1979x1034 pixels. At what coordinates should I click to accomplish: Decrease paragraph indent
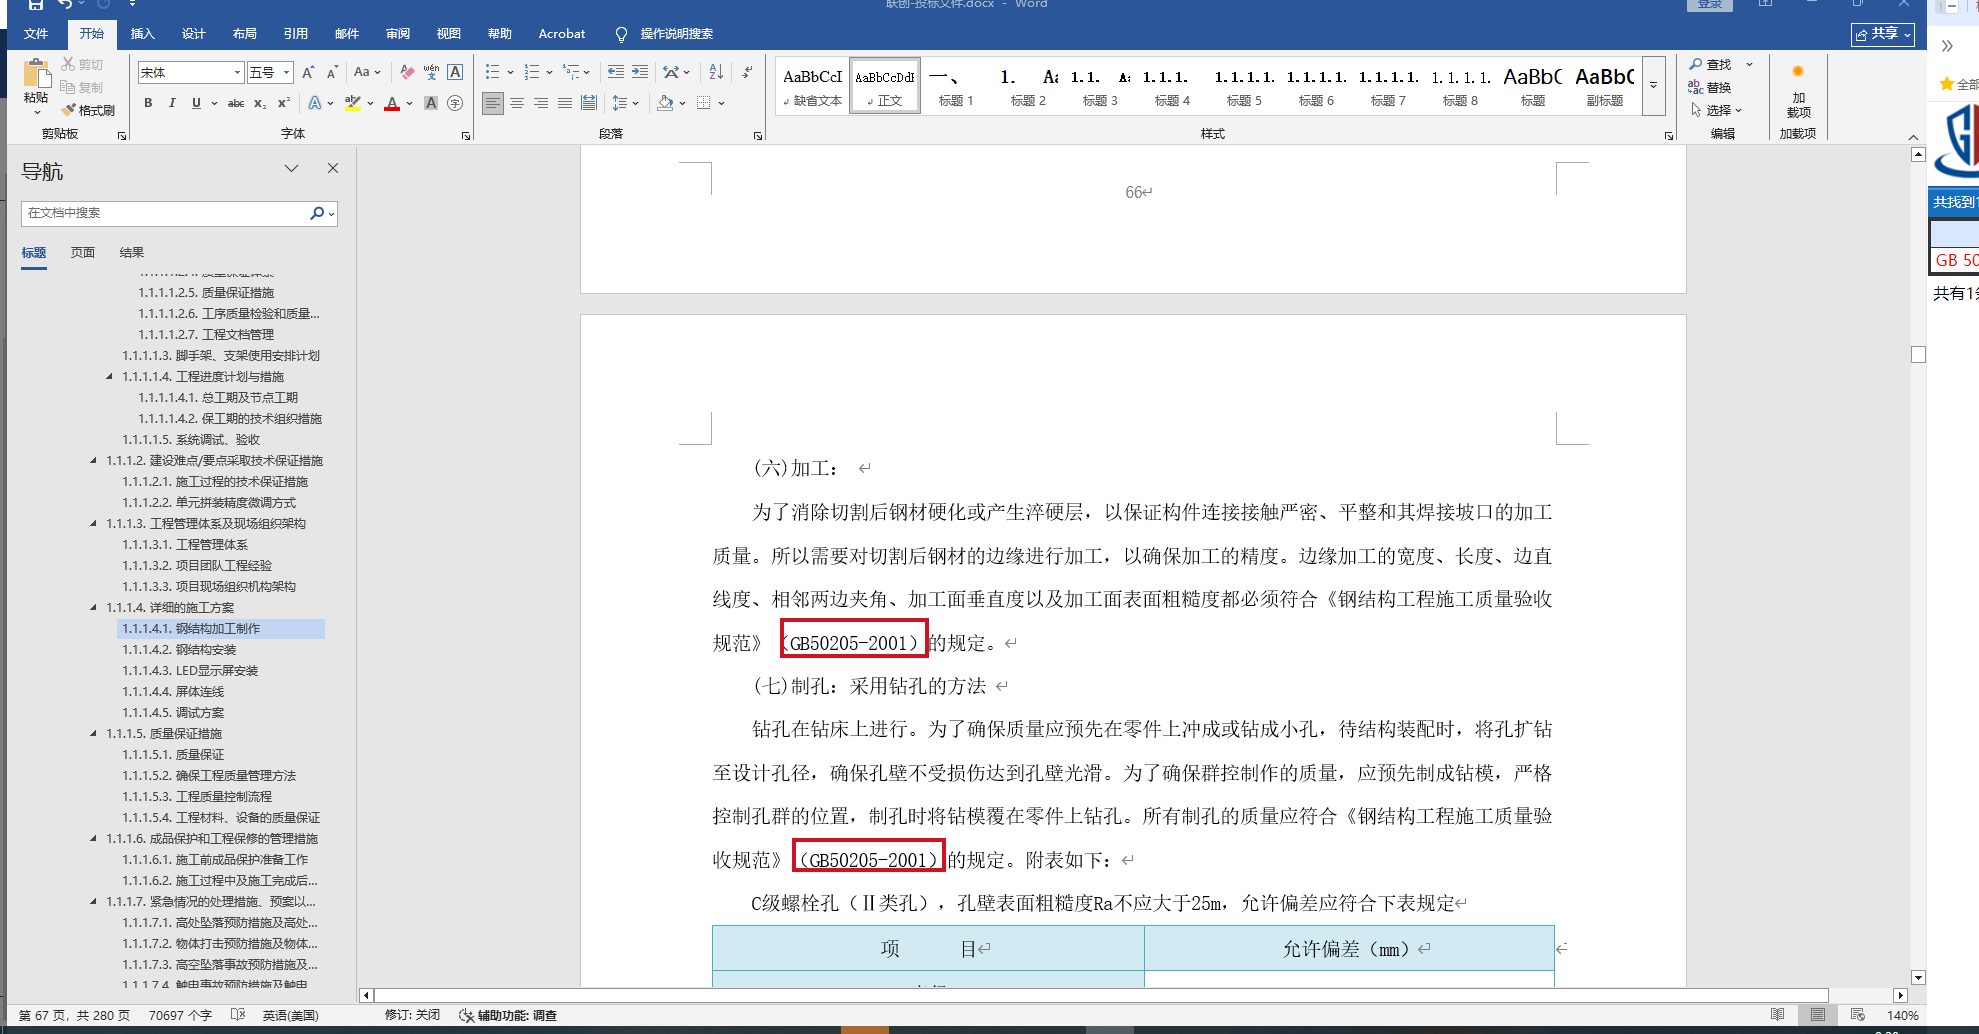616,72
